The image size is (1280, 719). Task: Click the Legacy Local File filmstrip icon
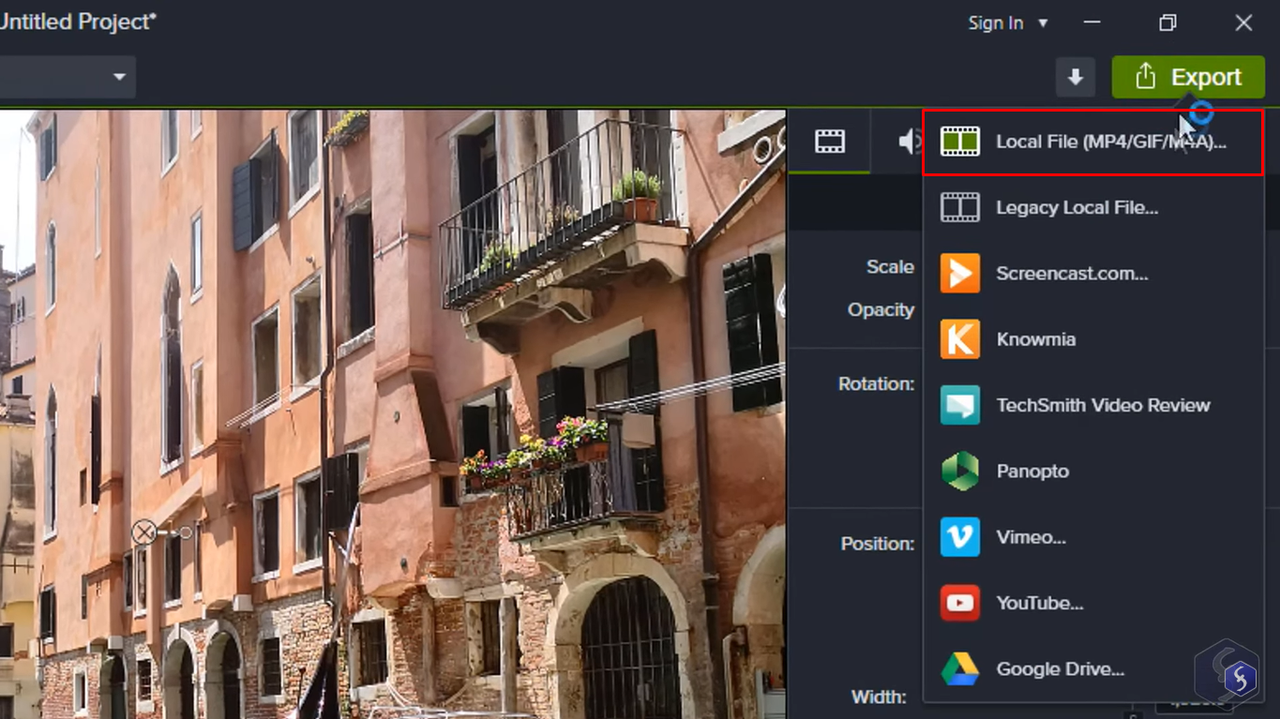point(960,208)
